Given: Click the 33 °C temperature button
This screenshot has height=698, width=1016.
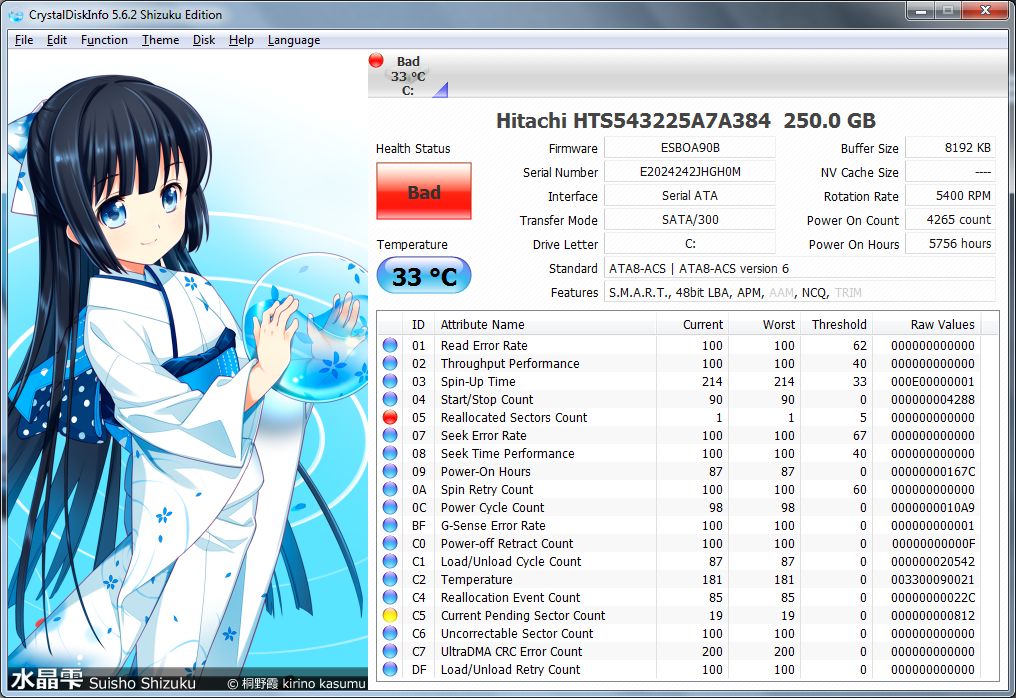Looking at the screenshot, I should pos(424,276).
